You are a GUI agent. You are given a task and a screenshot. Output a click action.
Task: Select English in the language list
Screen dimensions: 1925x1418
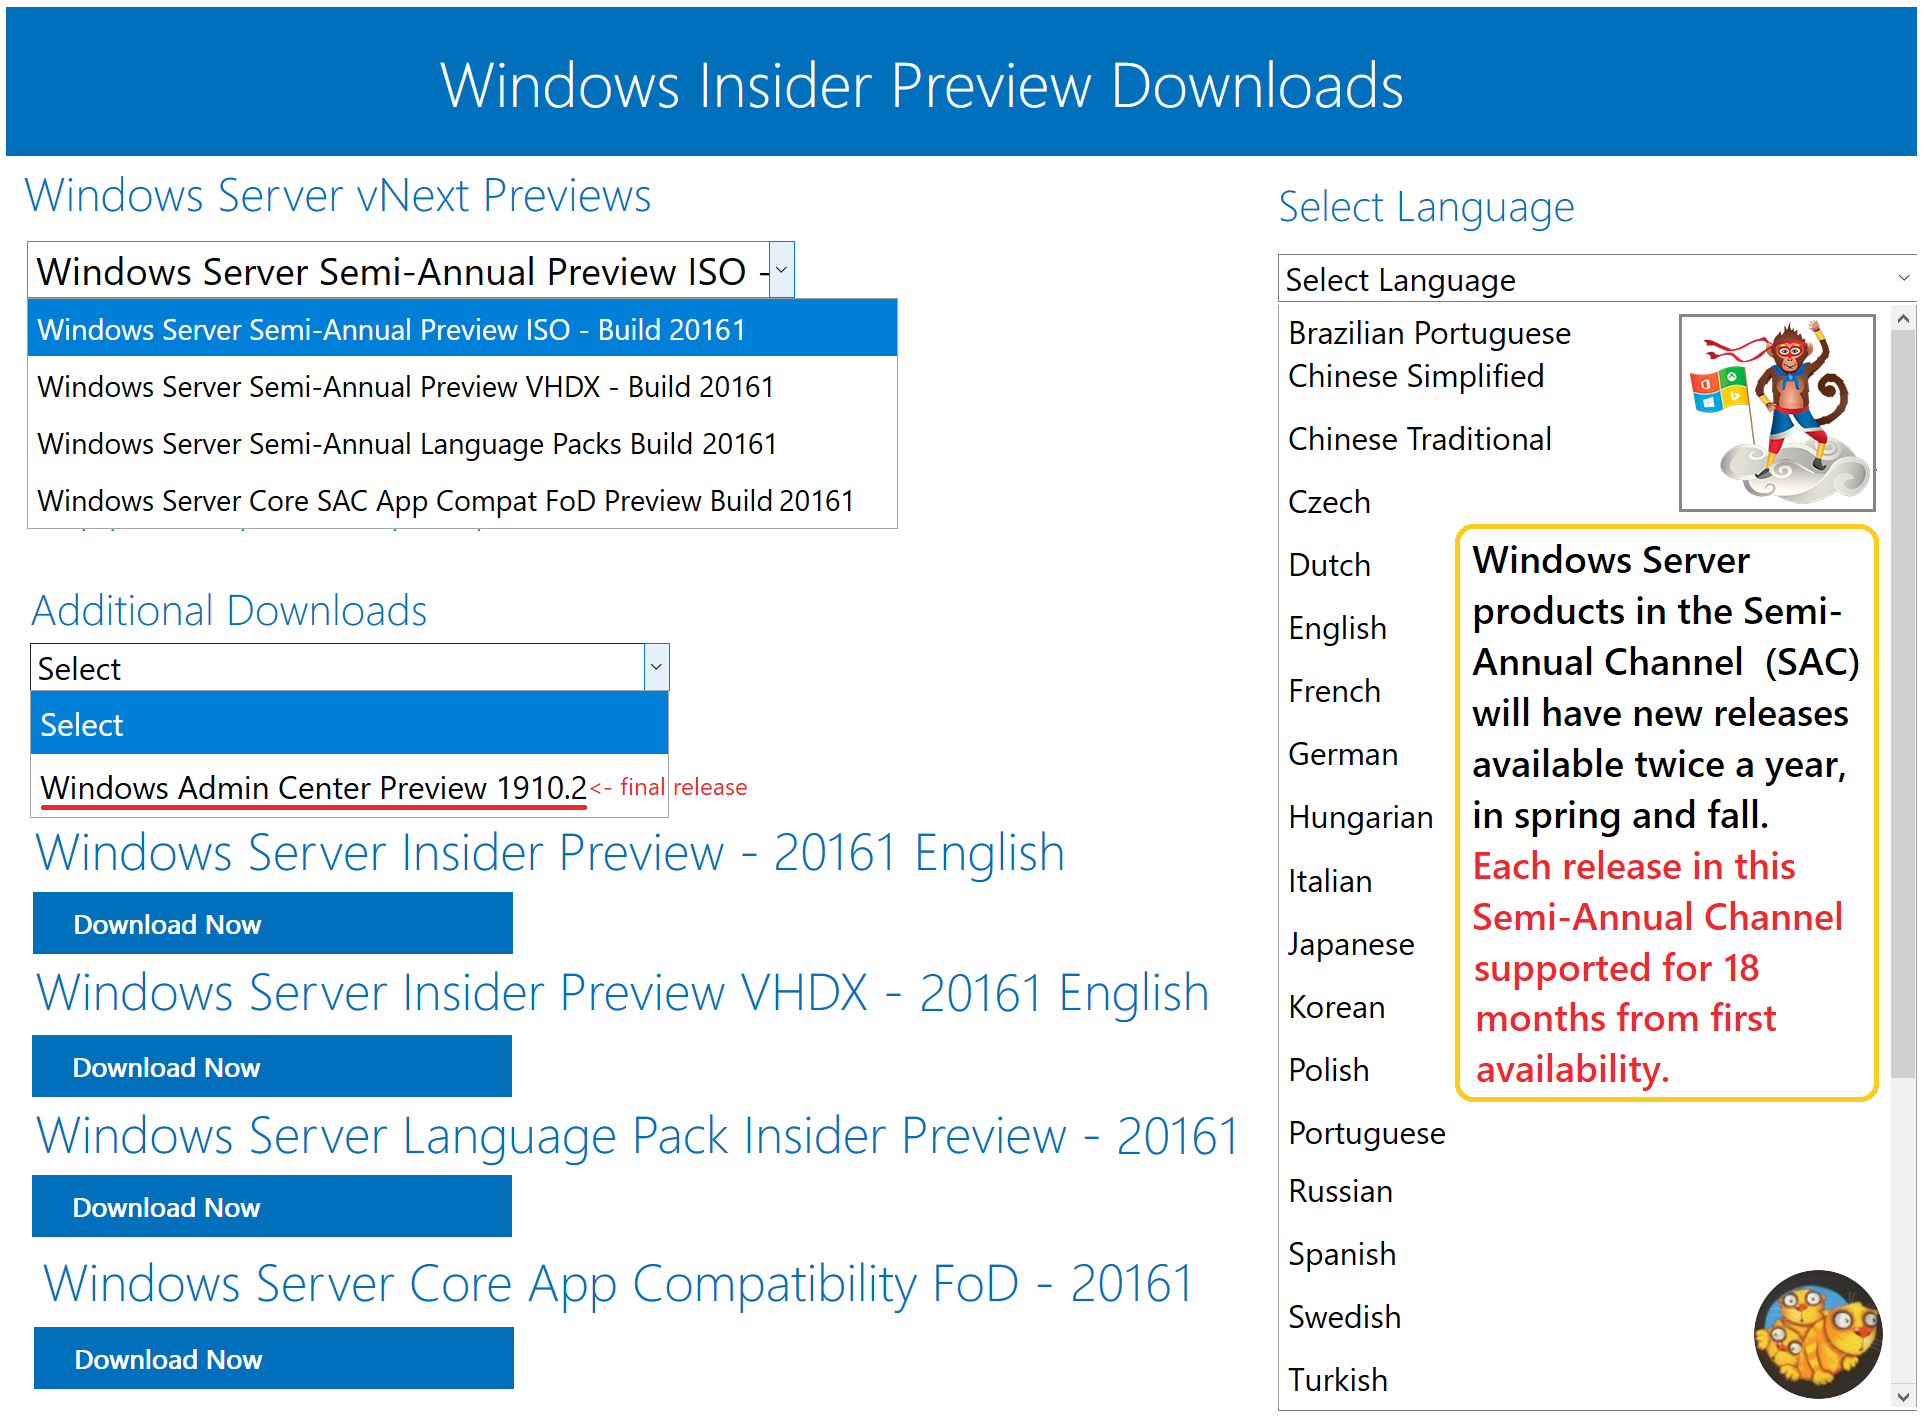pyautogui.click(x=1336, y=628)
